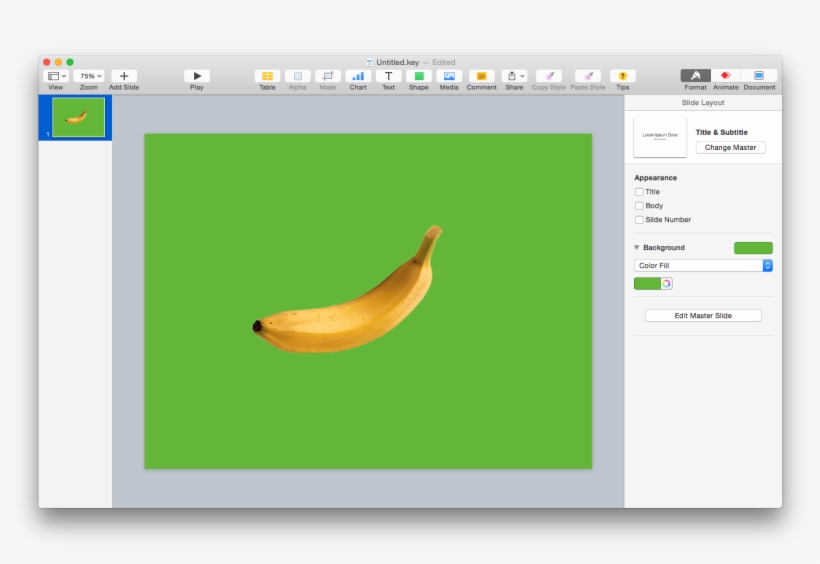Switch to the Animate tab

(x=725, y=76)
